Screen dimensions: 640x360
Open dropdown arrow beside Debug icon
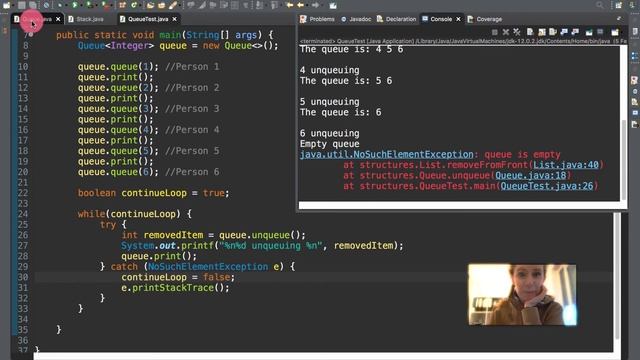pyautogui.click(x=66, y=6)
